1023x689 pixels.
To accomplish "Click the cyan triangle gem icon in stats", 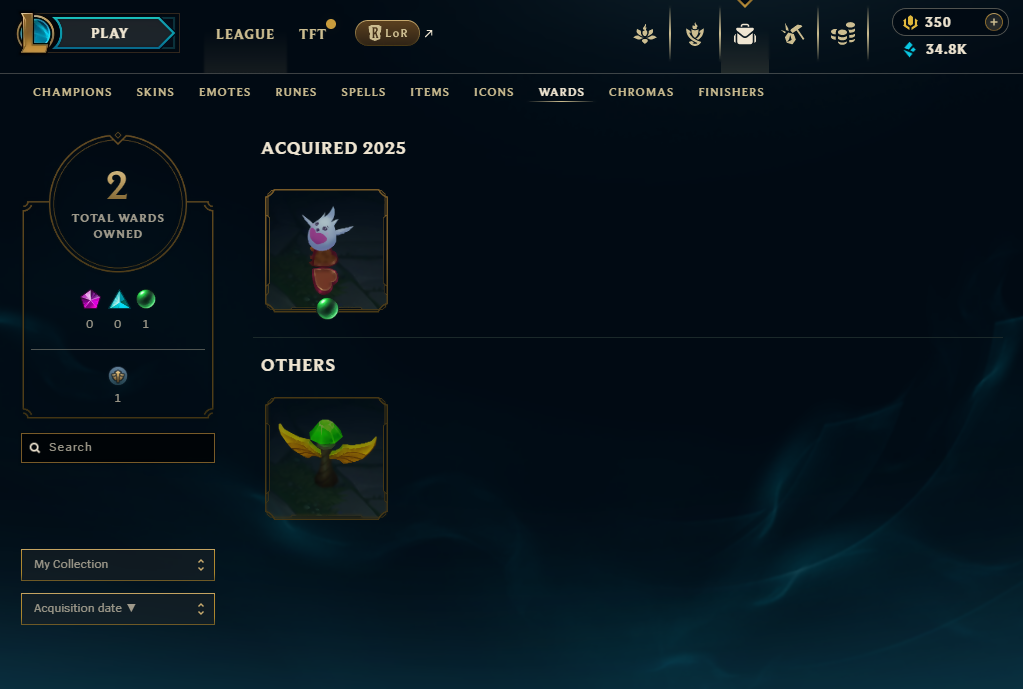I will tap(119, 299).
